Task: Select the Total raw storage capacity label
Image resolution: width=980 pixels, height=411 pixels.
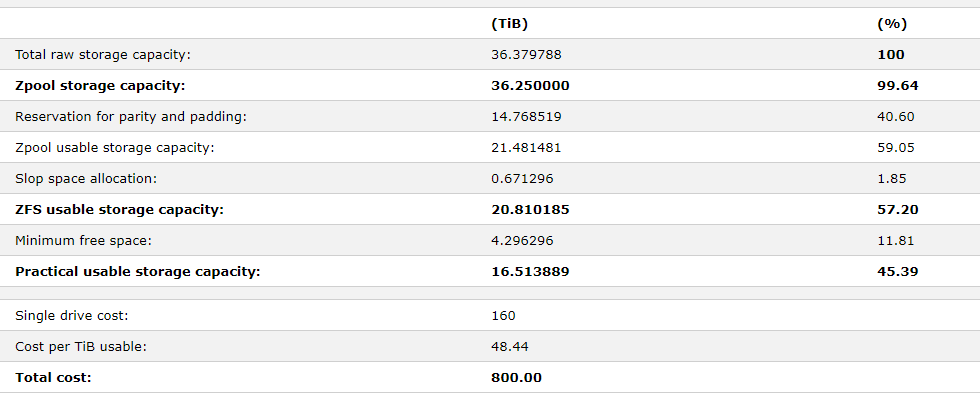Action: pyautogui.click(x=102, y=54)
